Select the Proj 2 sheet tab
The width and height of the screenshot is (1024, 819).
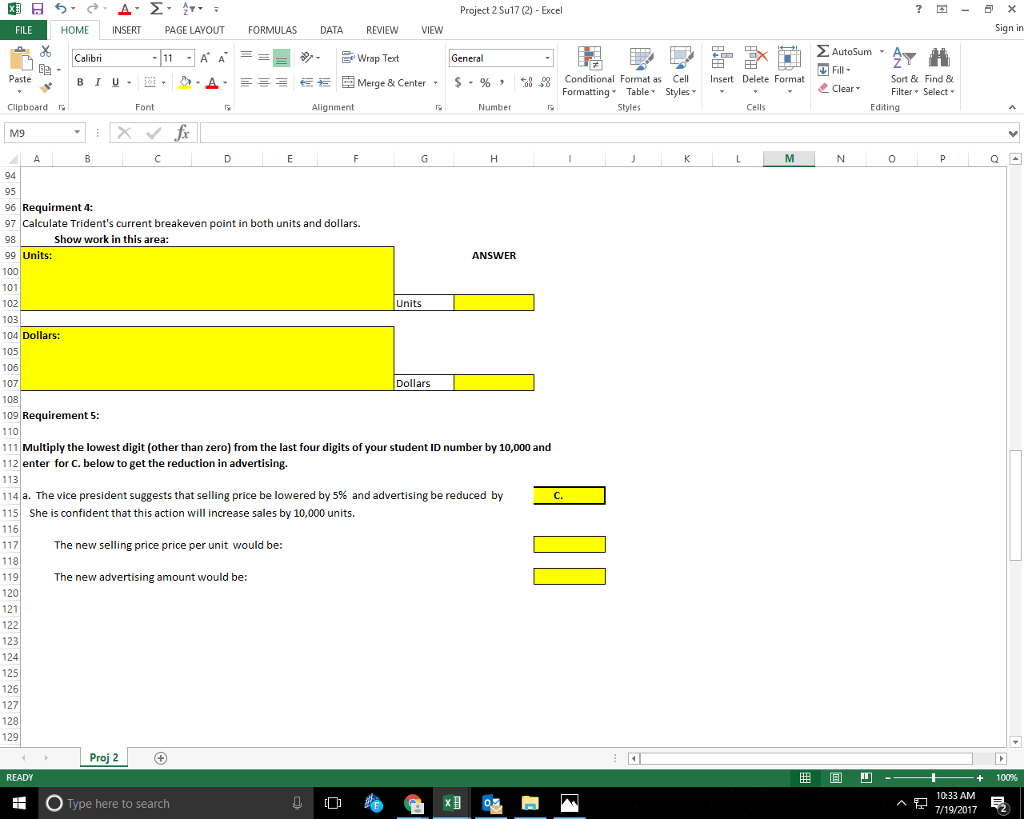[103, 757]
